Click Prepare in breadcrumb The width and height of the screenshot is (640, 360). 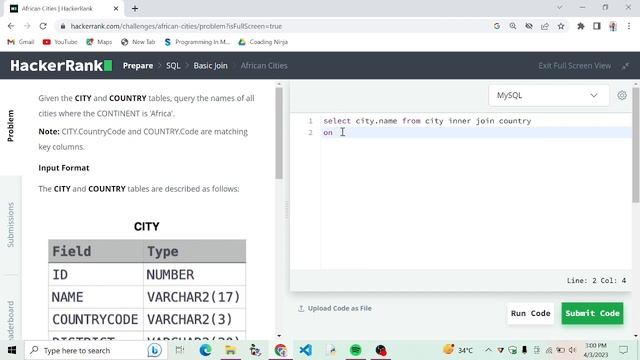[x=138, y=66]
